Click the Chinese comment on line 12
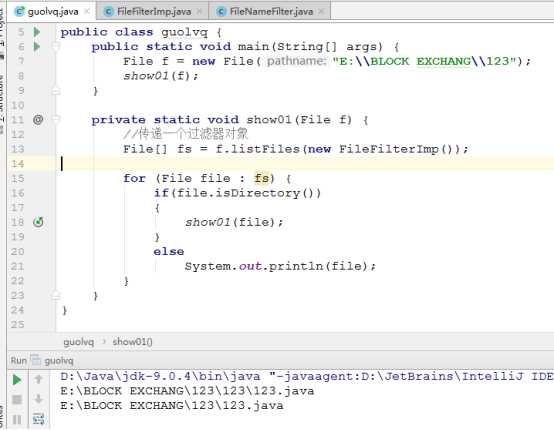554x430 pixels. [185, 134]
